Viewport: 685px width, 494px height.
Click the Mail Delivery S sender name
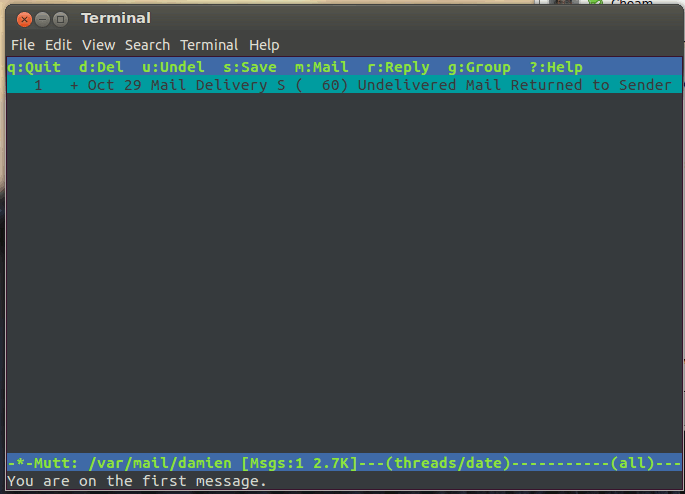coord(218,85)
